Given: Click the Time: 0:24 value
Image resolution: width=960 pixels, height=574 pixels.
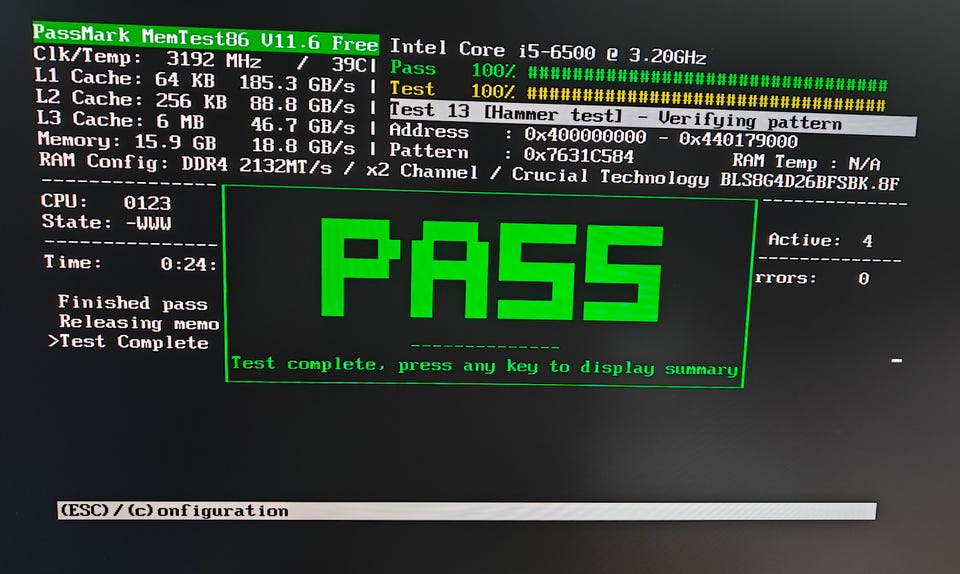Looking at the screenshot, I should [x=189, y=264].
